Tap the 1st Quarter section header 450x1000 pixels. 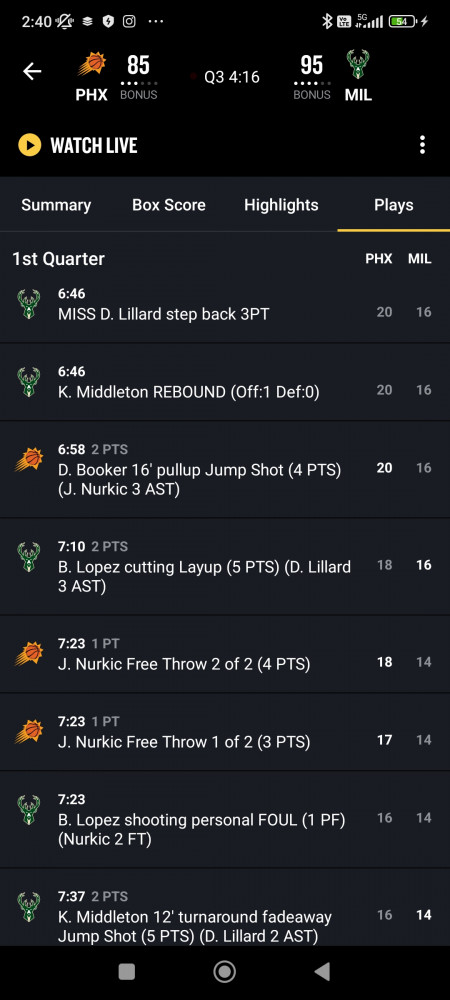click(58, 258)
